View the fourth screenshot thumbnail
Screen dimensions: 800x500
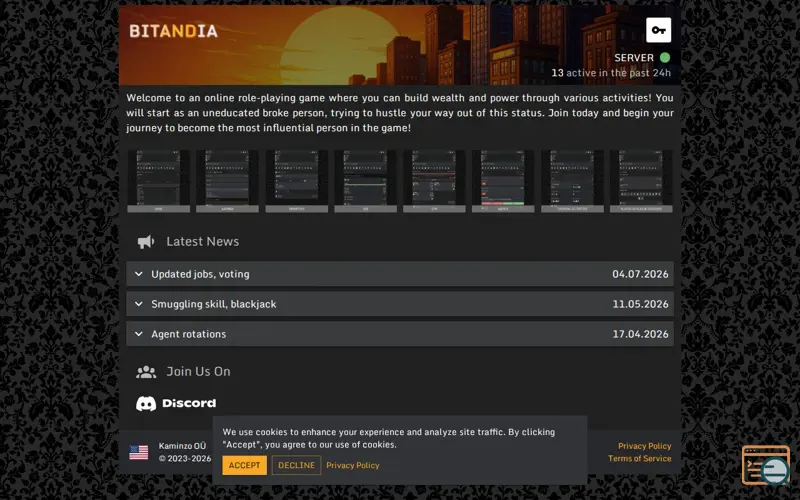point(365,181)
